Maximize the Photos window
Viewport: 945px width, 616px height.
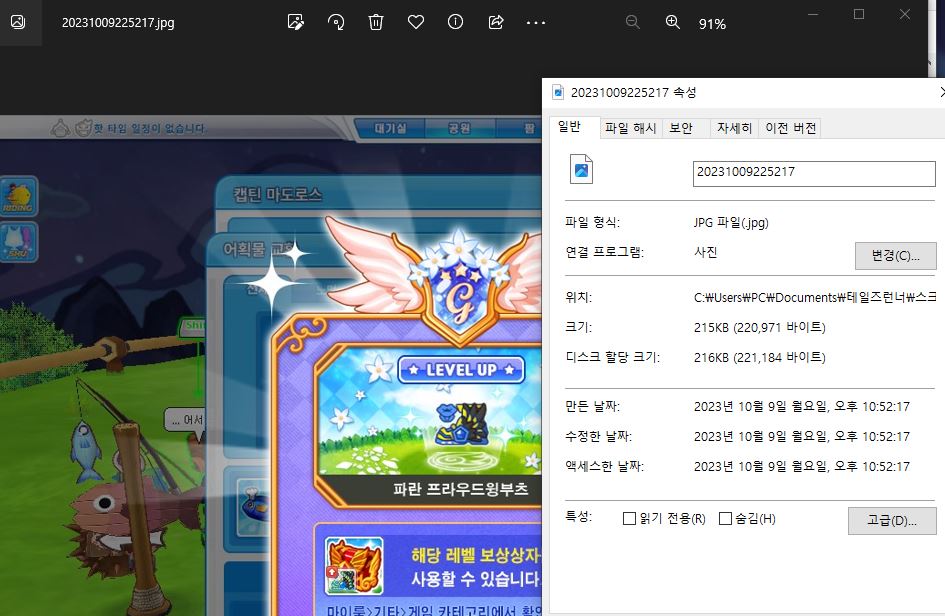click(x=859, y=14)
